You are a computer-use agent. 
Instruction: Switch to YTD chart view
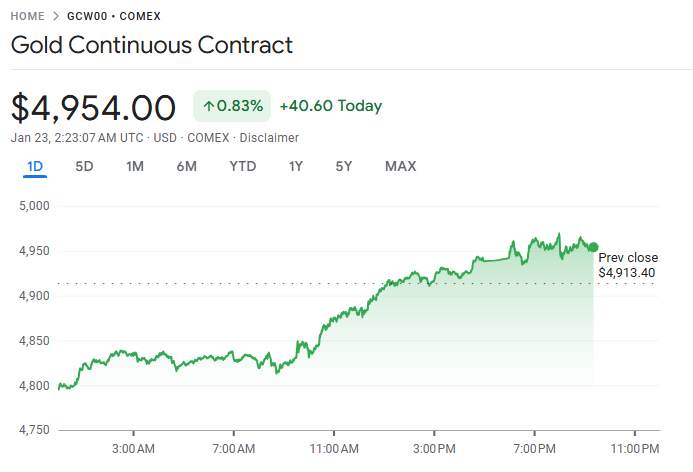pos(242,166)
